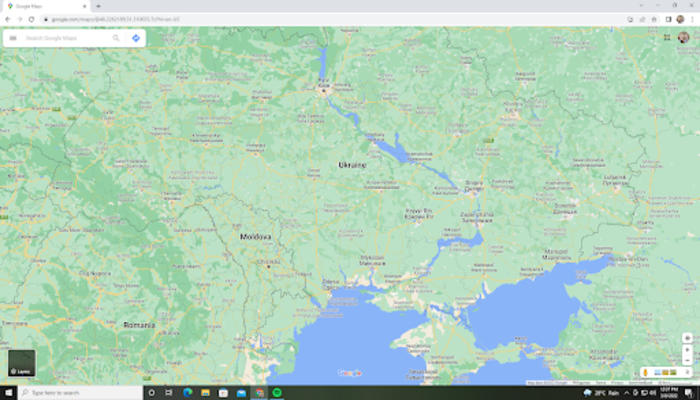Screen dimensions: 700x400
Task: Open Task View on the taskbar
Action: pos(169,393)
